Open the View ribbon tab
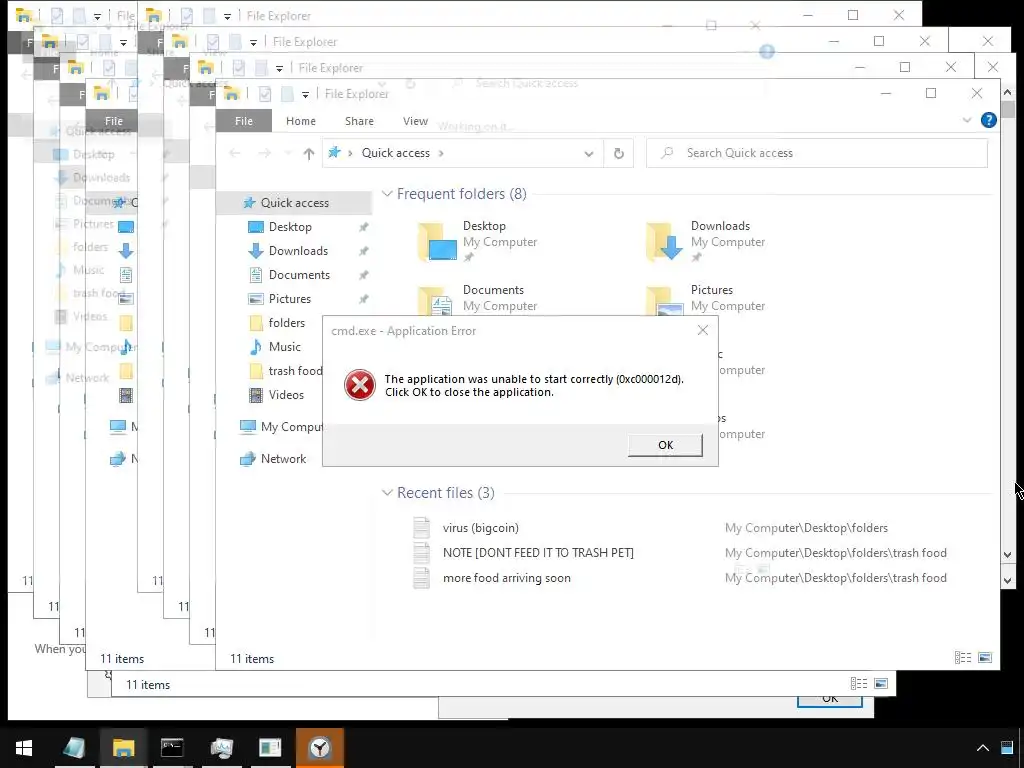This screenshot has height=768, width=1024. pos(415,121)
